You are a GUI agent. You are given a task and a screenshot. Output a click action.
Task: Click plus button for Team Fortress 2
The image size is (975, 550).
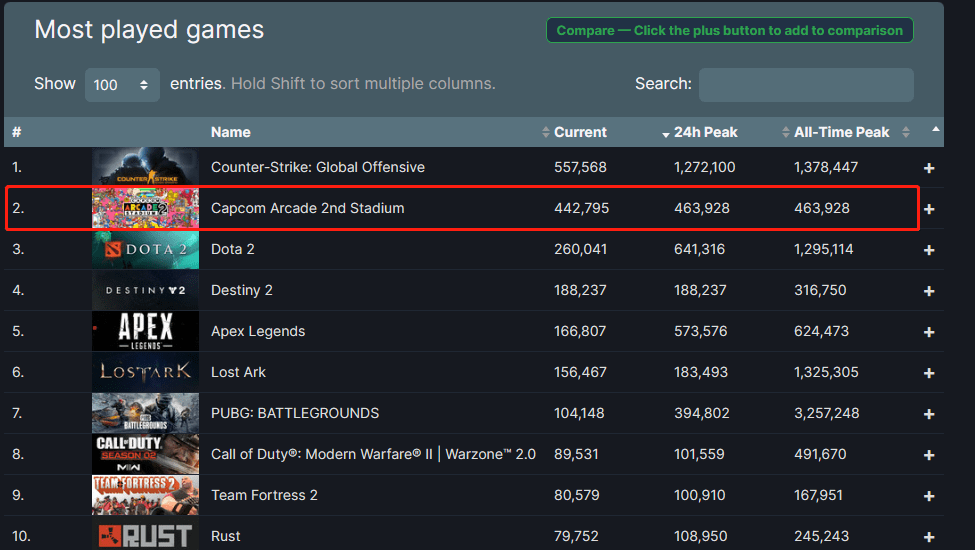click(x=929, y=496)
